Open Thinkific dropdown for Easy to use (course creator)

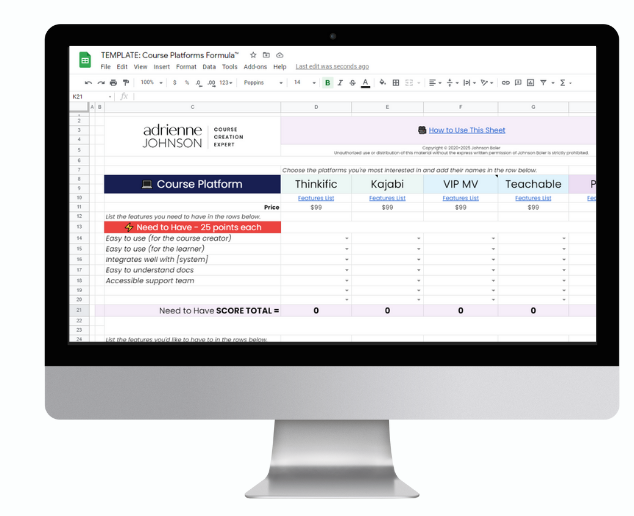coord(347,239)
